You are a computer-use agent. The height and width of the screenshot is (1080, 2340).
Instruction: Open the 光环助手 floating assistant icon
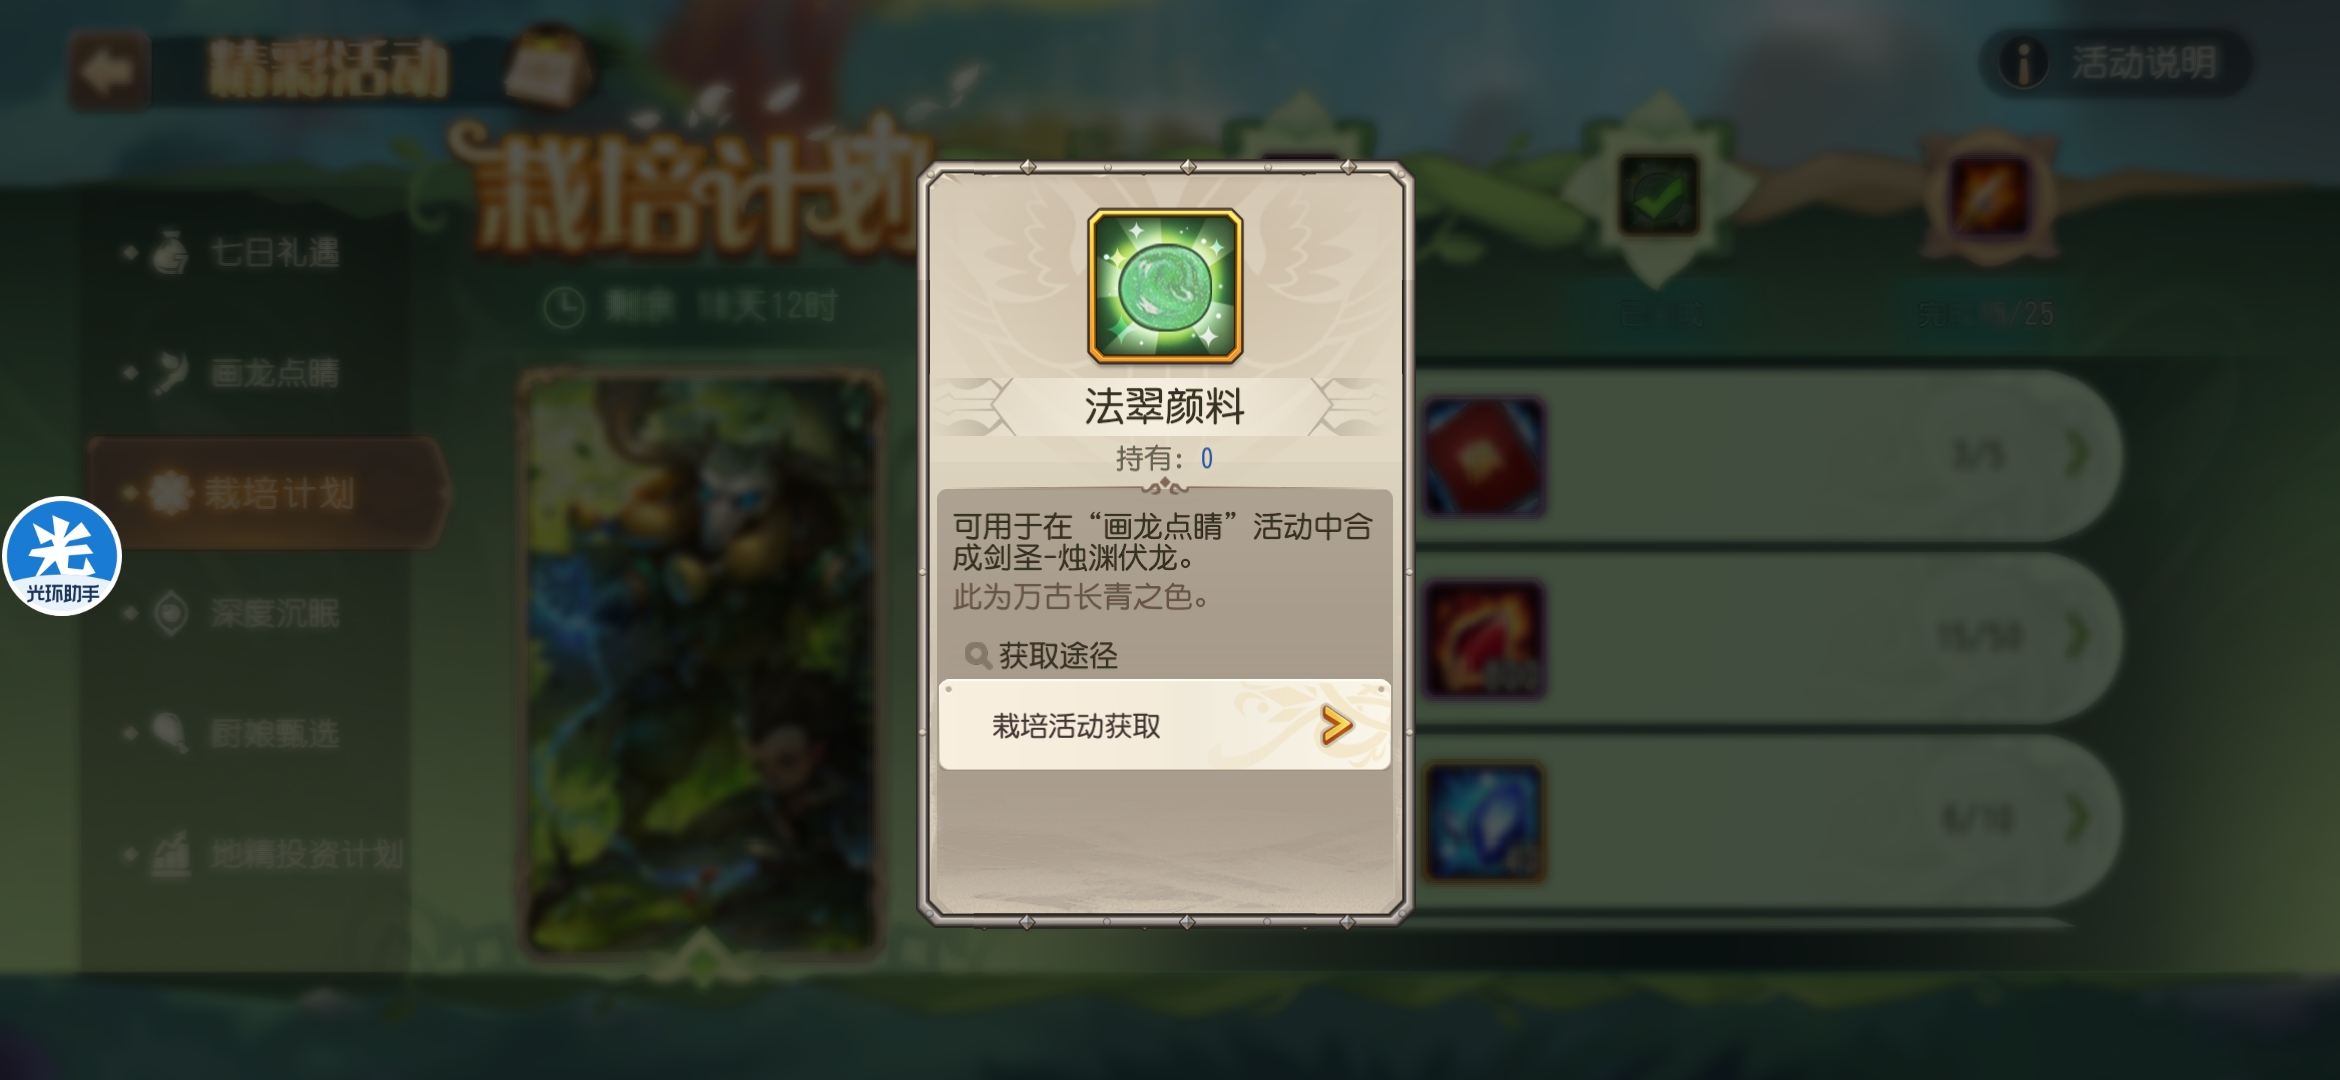(x=62, y=556)
